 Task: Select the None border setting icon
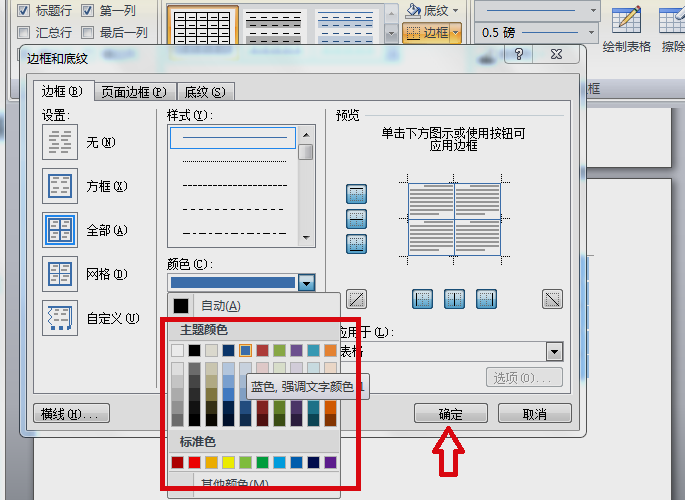pyautogui.click(x=60, y=142)
